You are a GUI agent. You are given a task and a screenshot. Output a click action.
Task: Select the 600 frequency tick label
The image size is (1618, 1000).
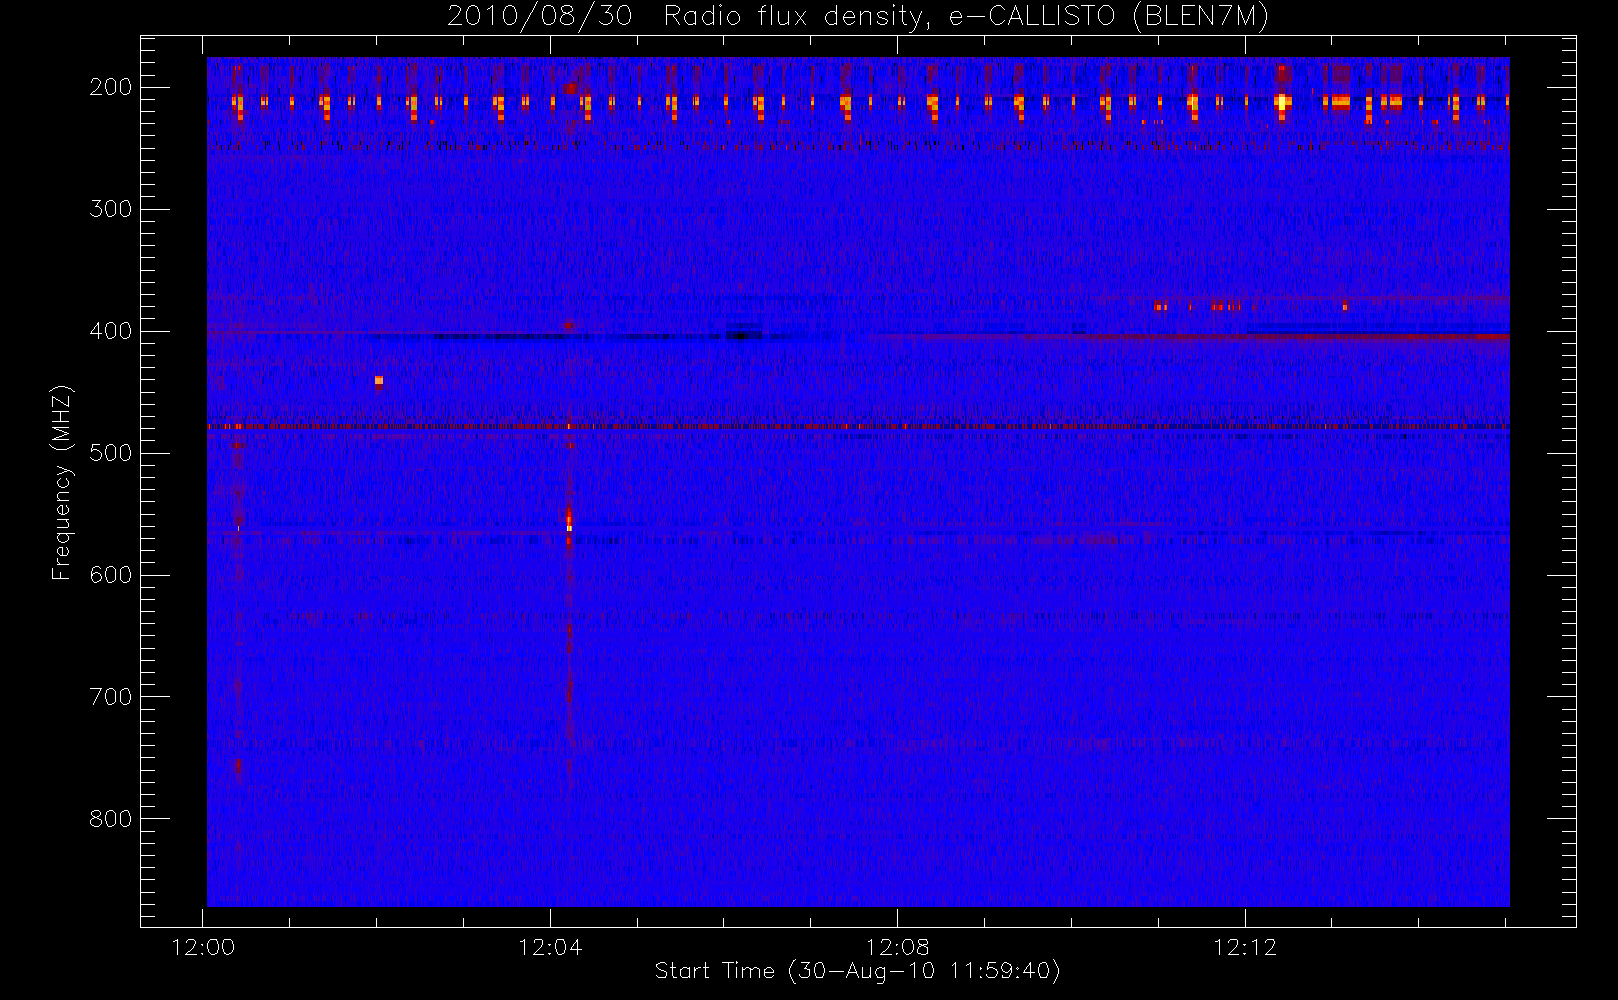(x=110, y=575)
